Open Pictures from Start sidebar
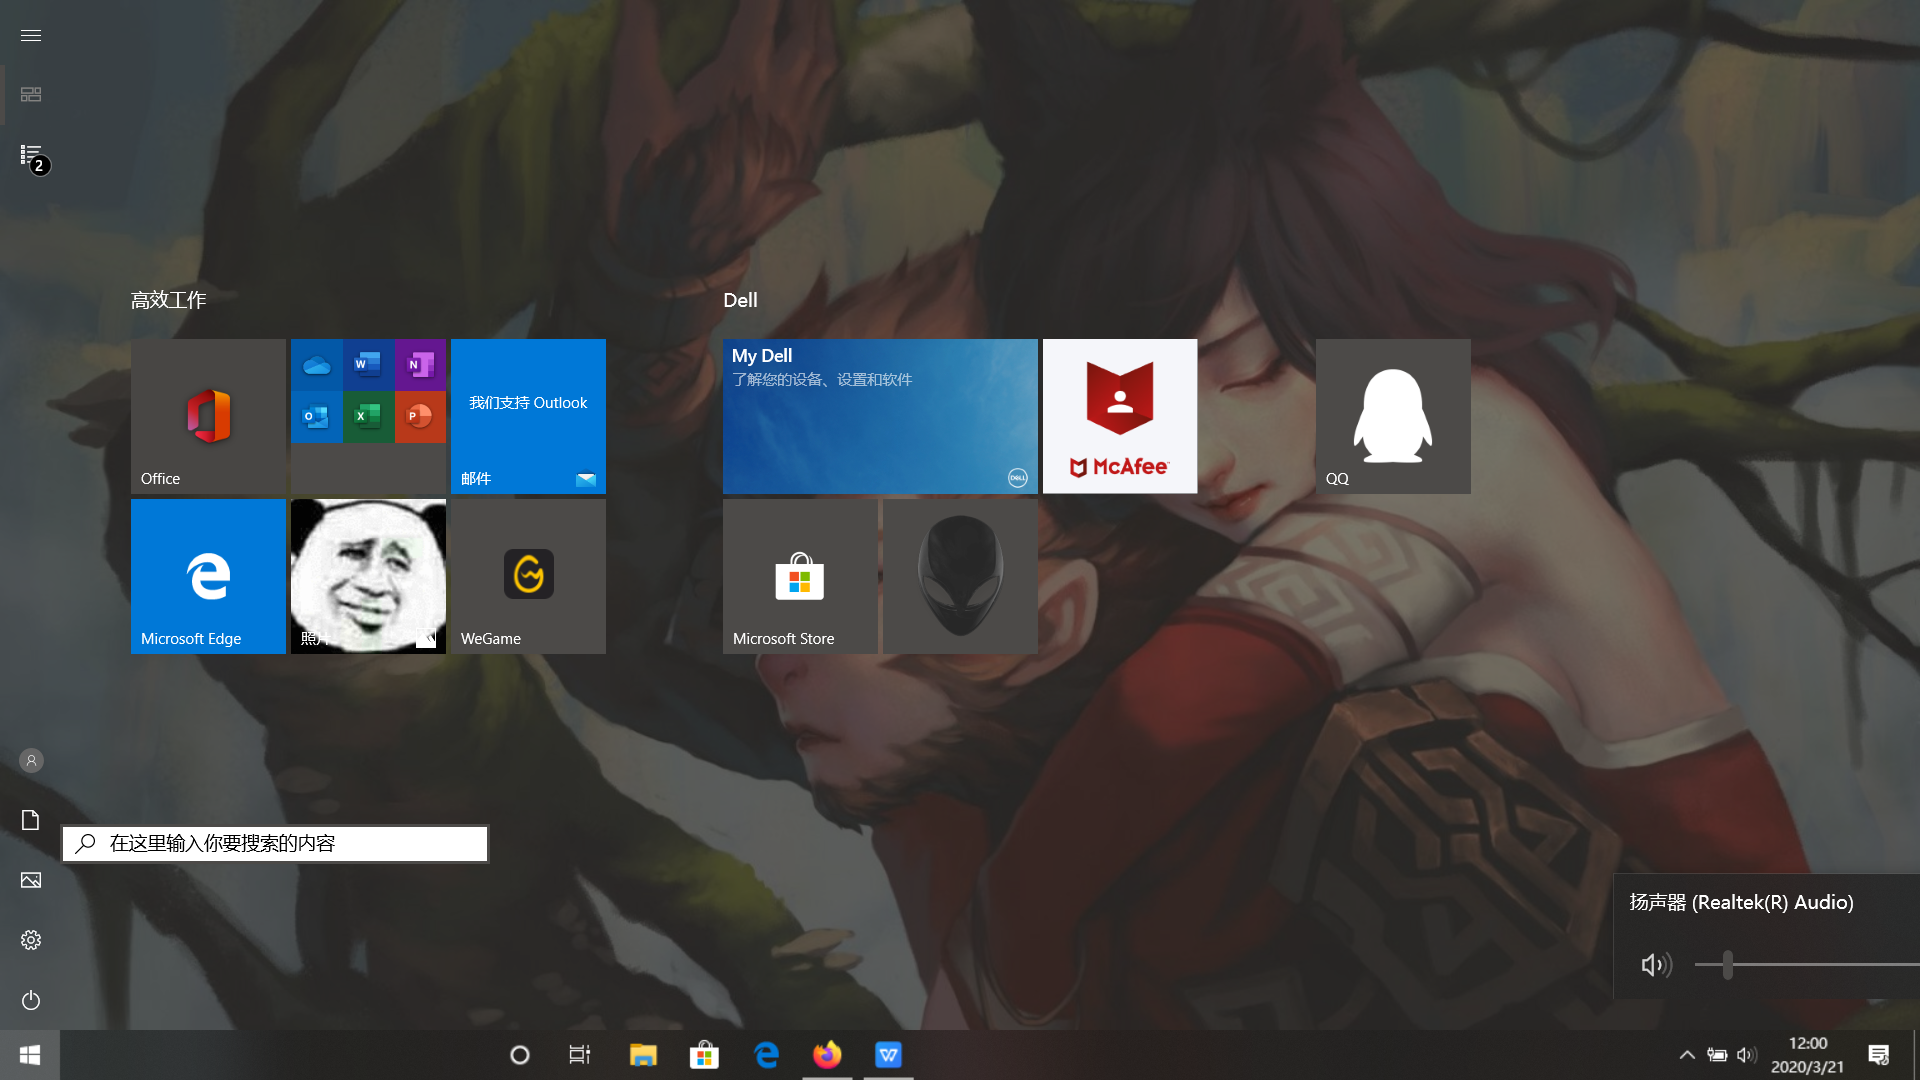The image size is (1920, 1080). (x=31, y=880)
